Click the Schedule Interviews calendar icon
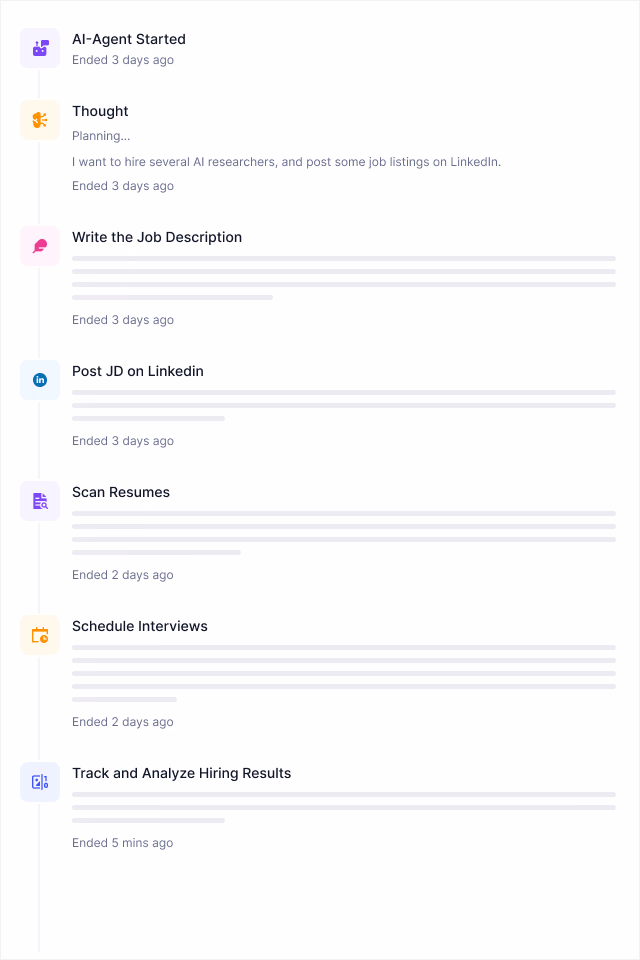 pos(40,635)
